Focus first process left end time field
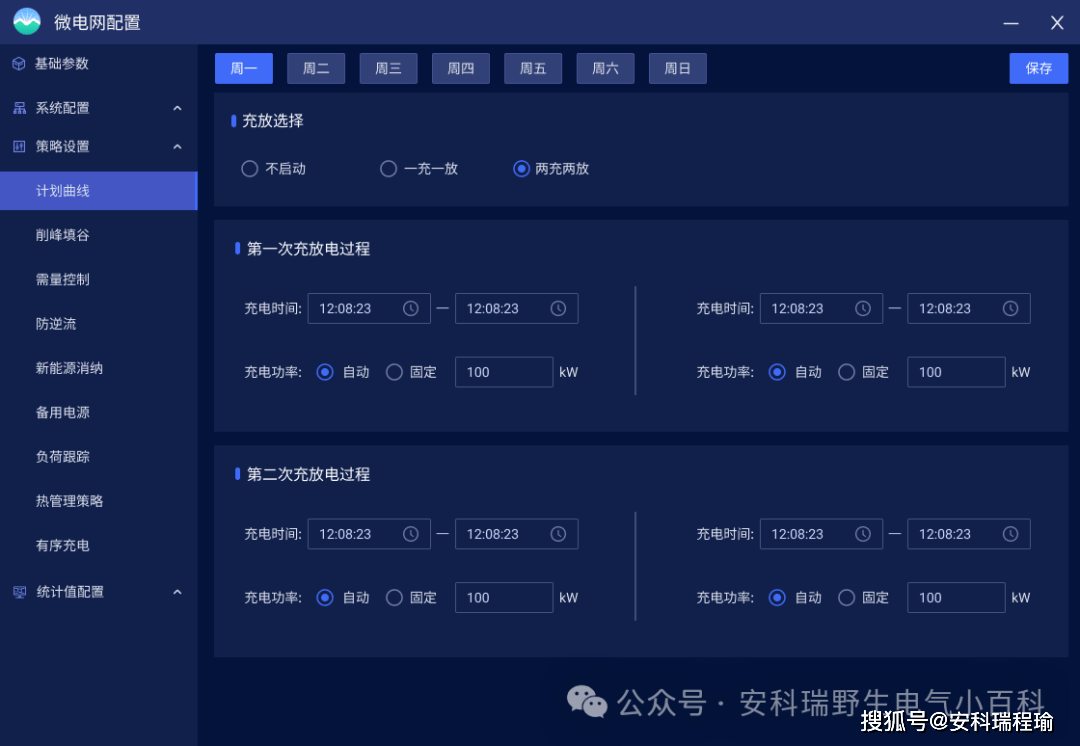The height and width of the screenshot is (746, 1080). click(x=517, y=309)
